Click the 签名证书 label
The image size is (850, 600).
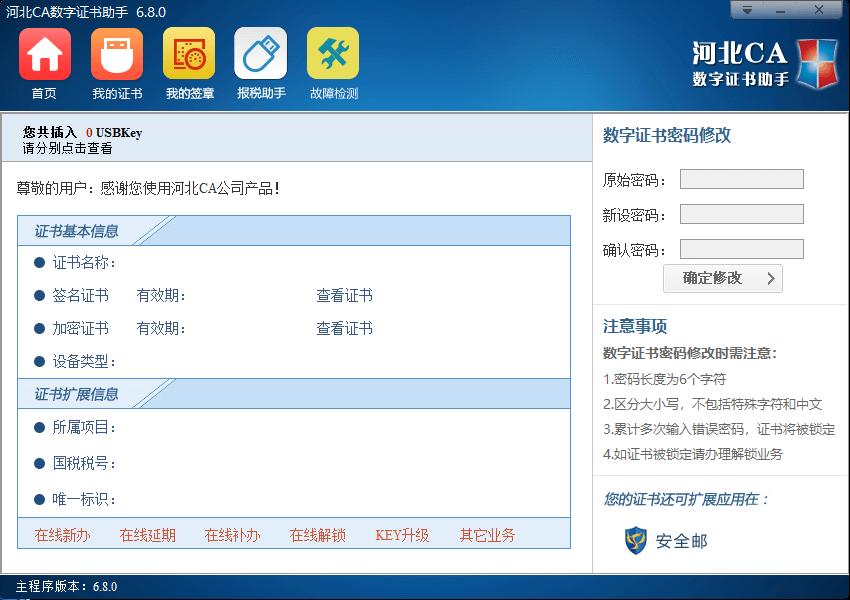point(80,295)
